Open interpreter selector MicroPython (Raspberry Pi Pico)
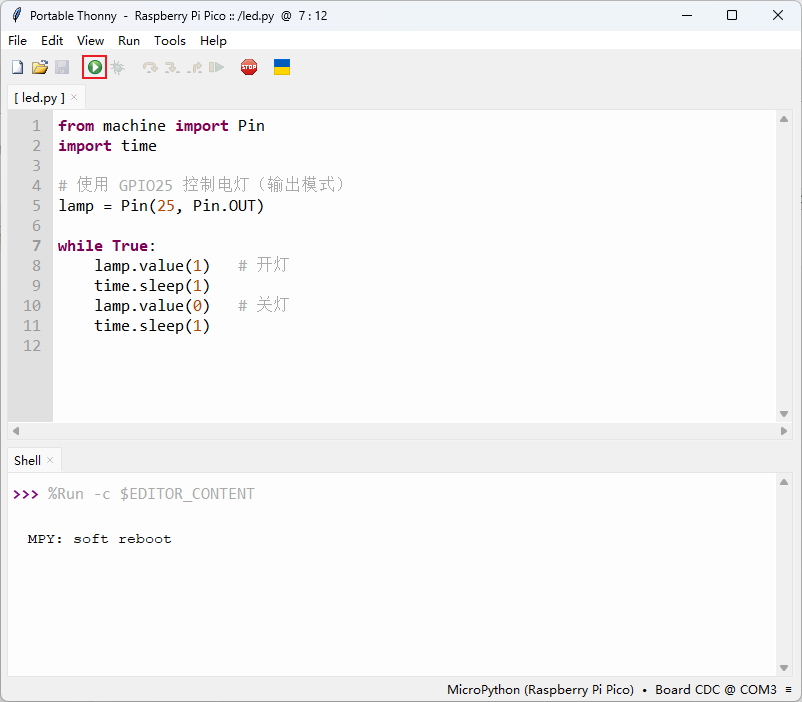 540,690
